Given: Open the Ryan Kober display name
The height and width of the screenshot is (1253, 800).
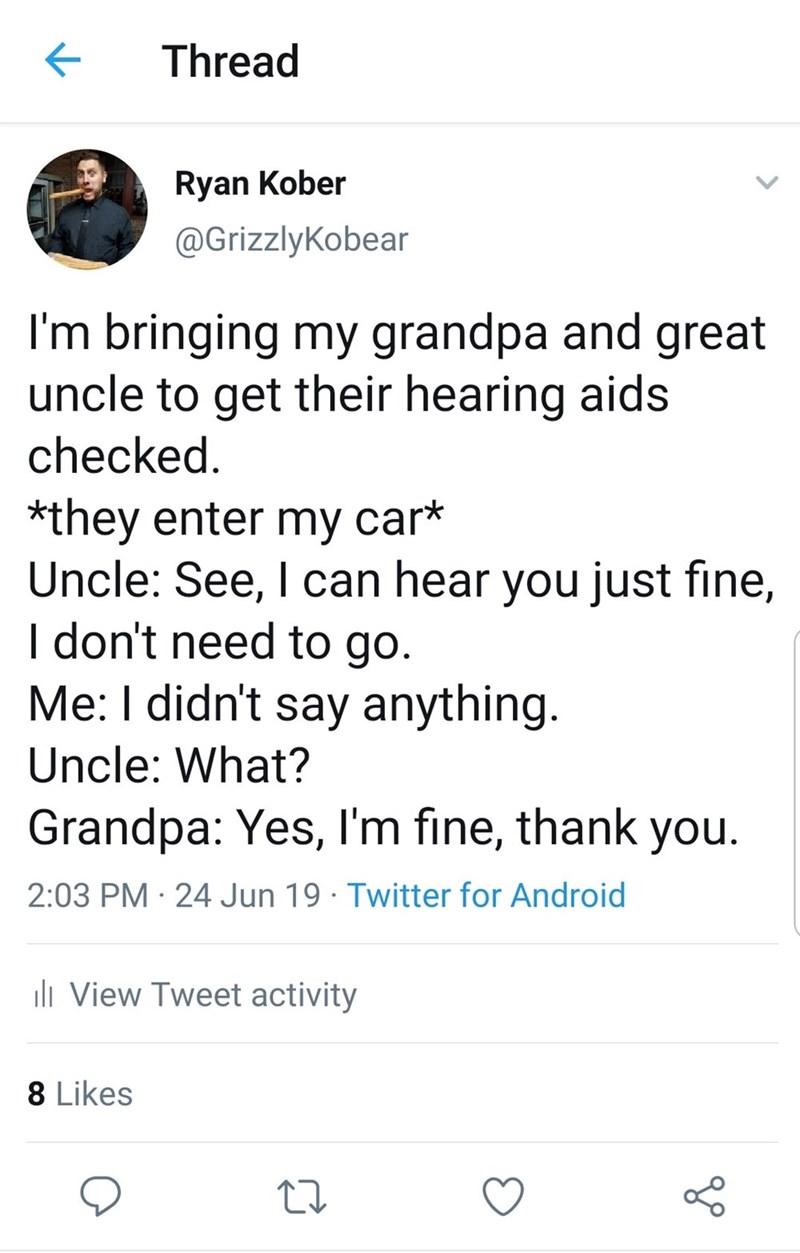Looking at the screenshot, I should pos(260,184).
